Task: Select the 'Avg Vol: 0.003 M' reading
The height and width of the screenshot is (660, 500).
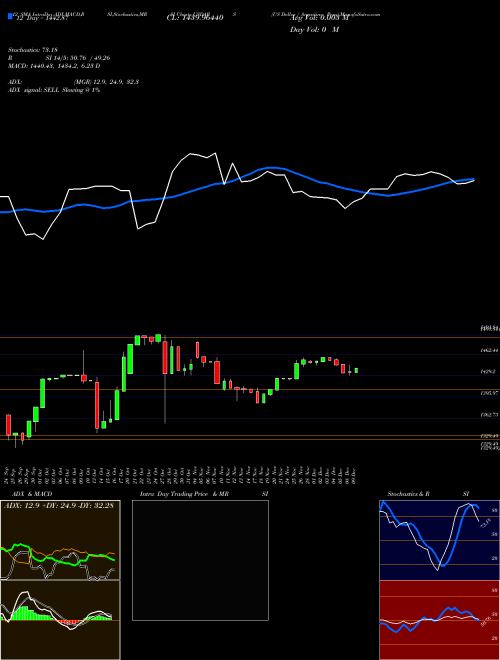Action: 319,18
